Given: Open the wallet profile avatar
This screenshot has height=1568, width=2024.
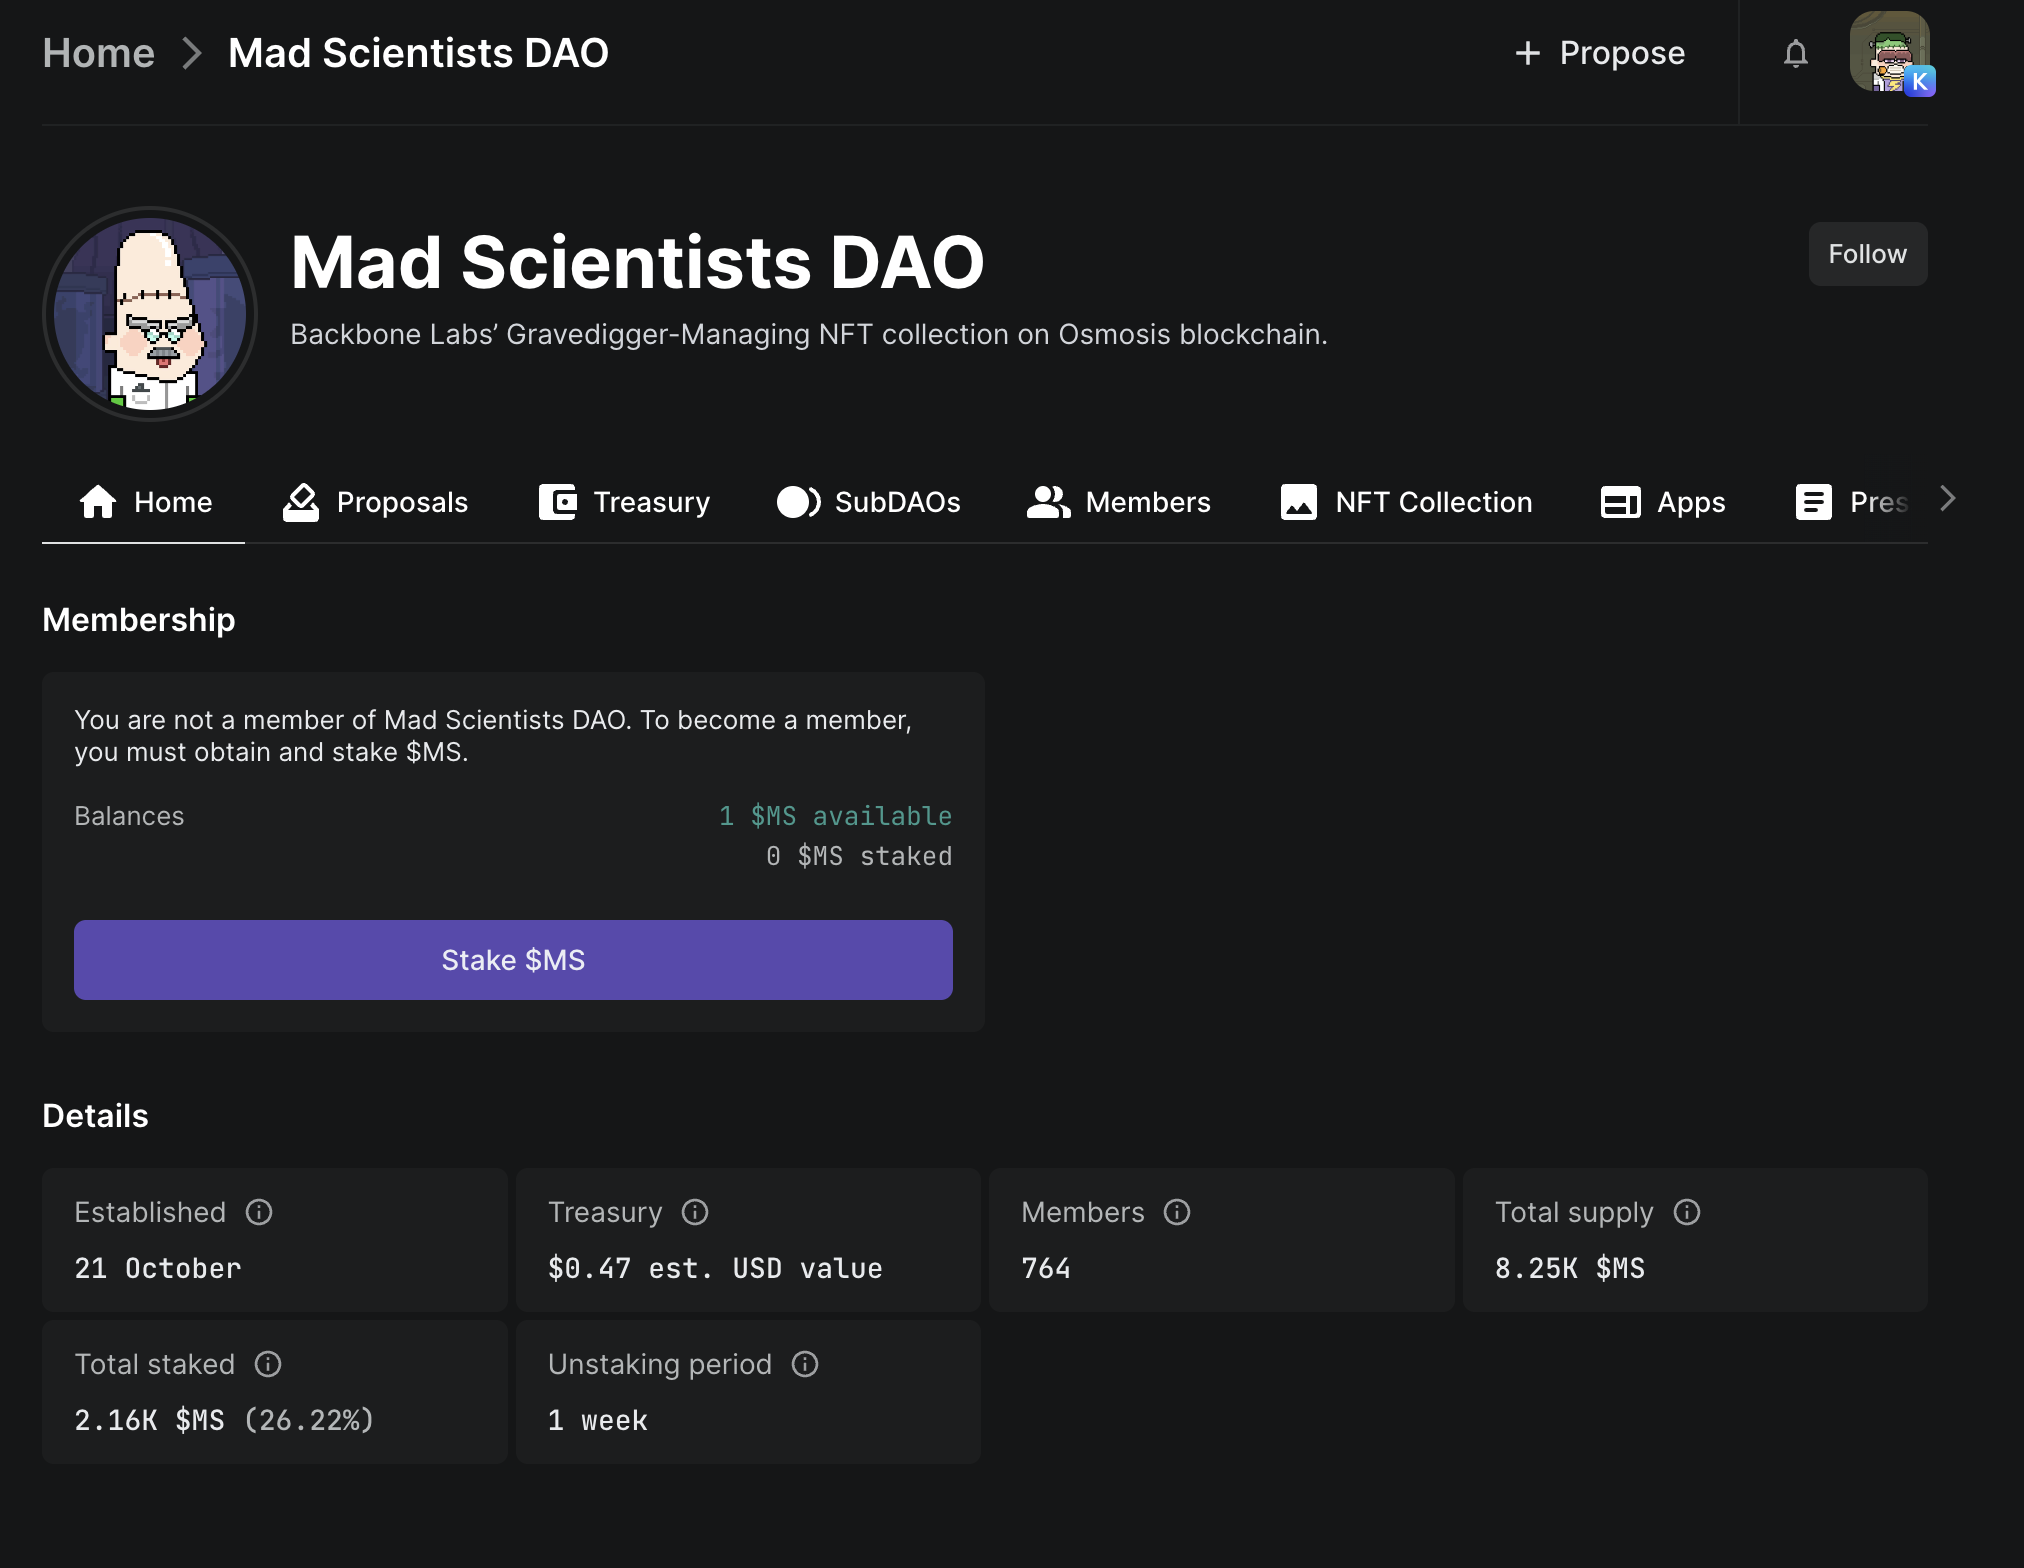Looking at the screenshot, I should pyautogui.click(x=1889, y=53).
